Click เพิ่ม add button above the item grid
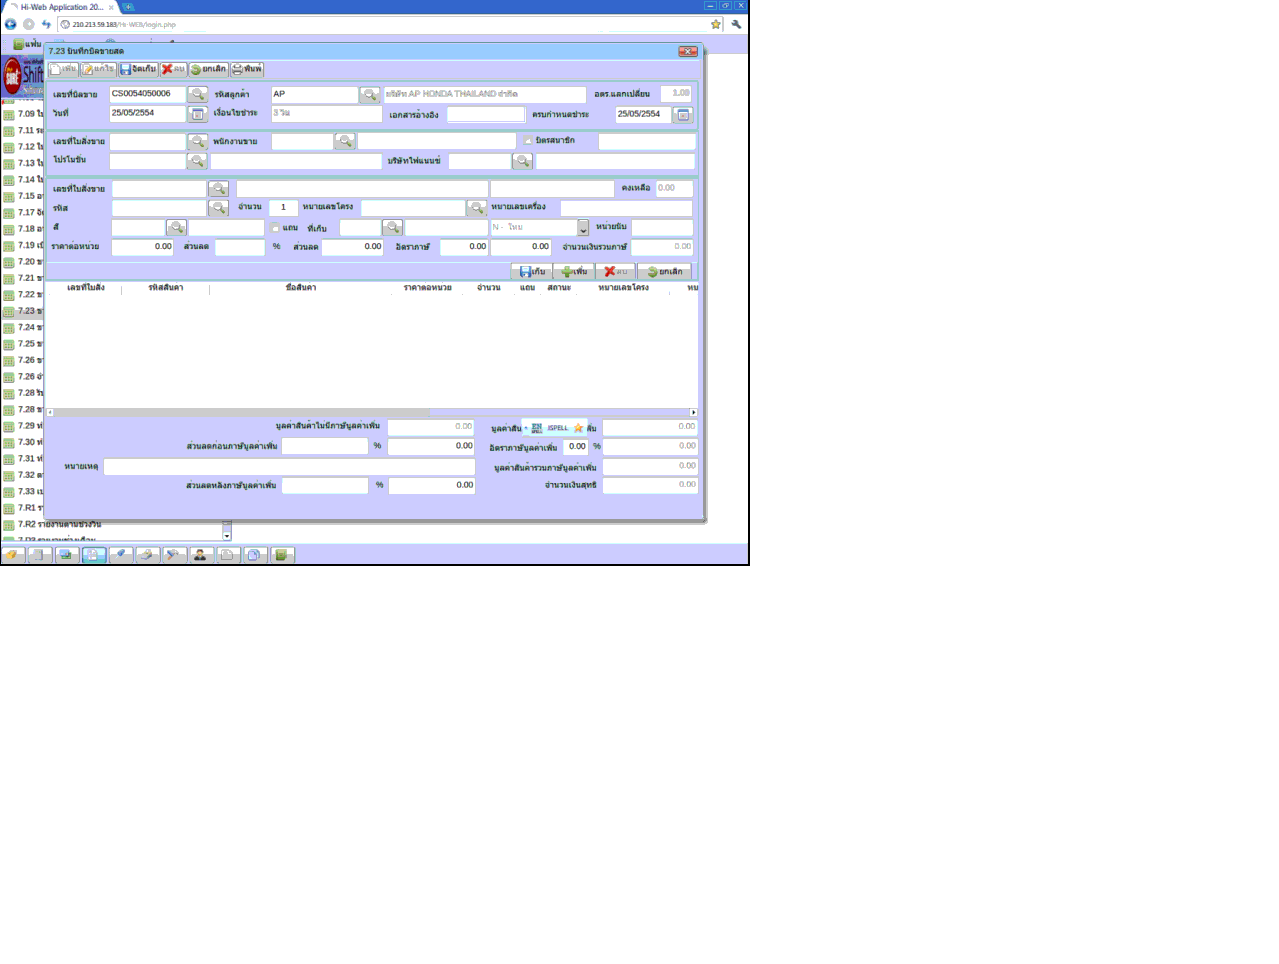1279x964 pixels. 573,271
